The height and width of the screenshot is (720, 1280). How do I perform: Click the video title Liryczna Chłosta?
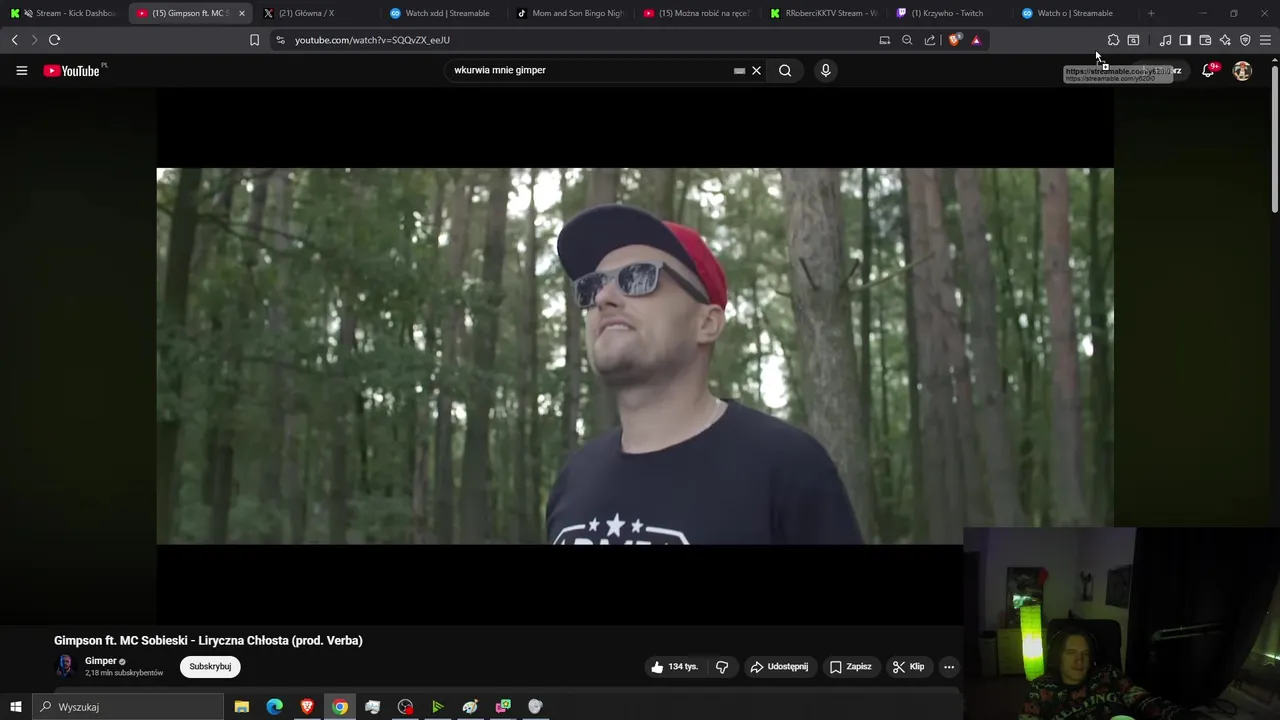(208, 640)
